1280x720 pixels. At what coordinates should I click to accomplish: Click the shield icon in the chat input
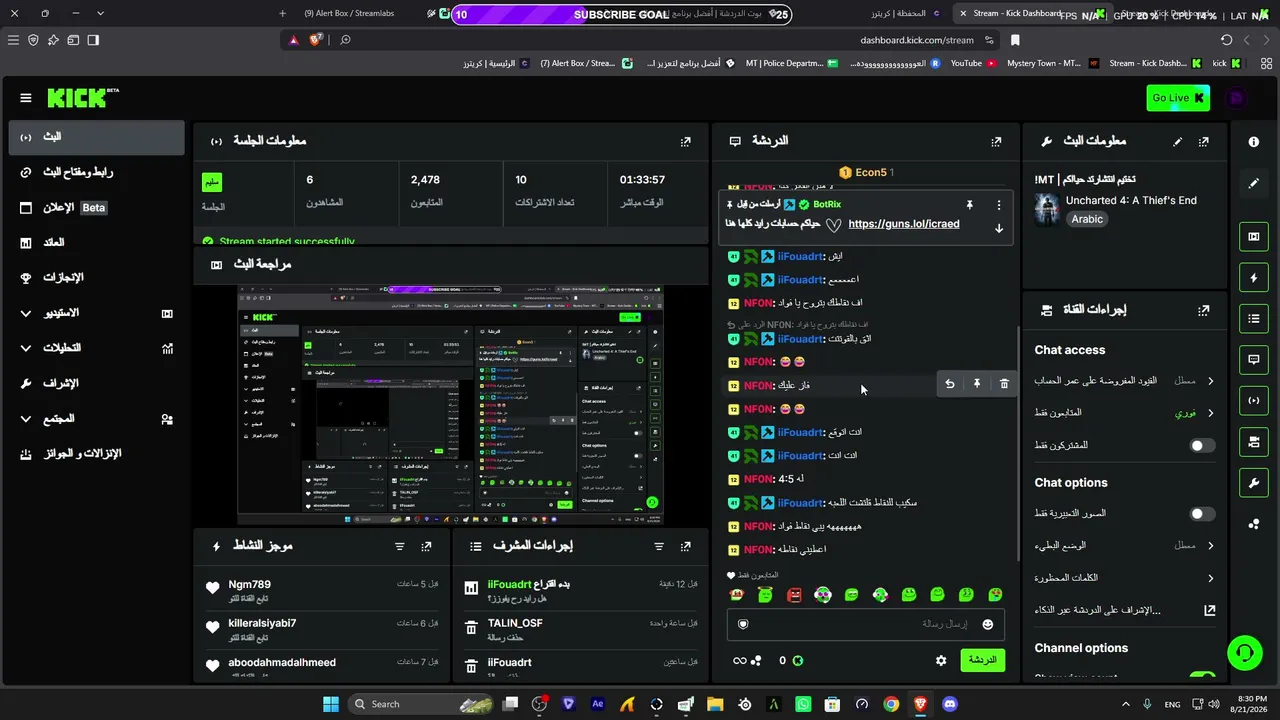[x=743, y=625]
